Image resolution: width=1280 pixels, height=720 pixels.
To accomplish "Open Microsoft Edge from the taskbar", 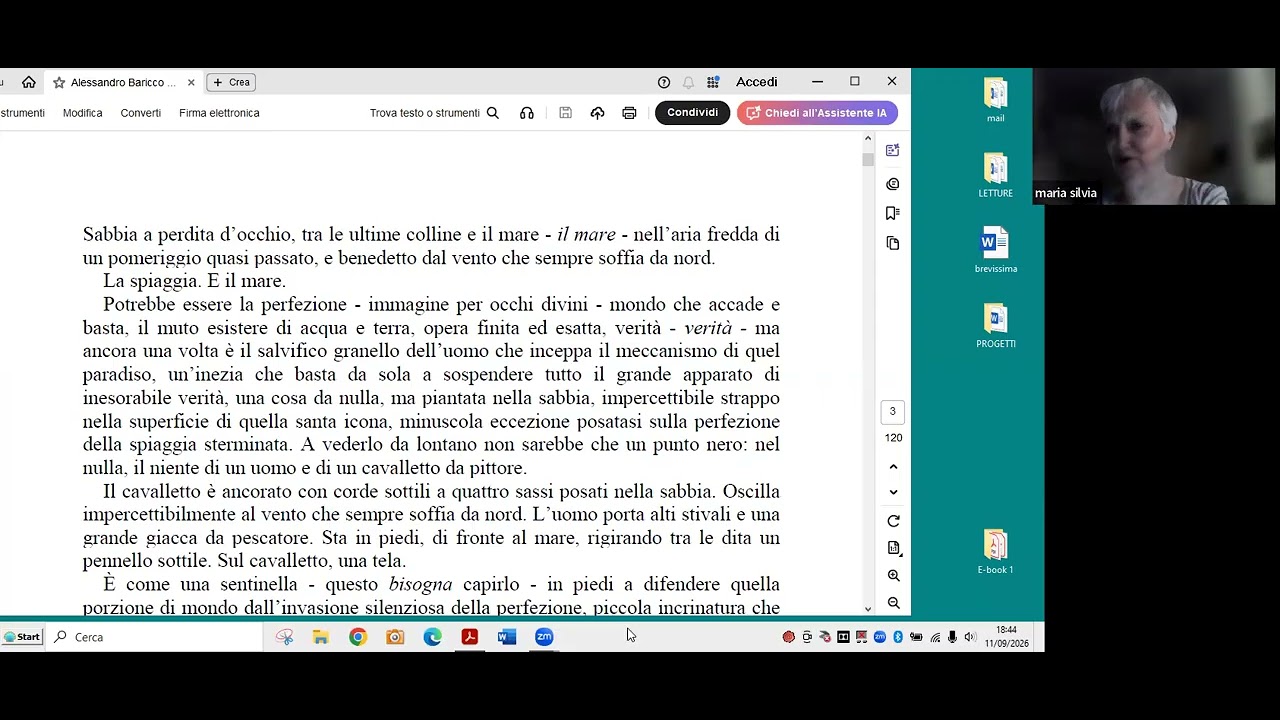I will (432, 637).
